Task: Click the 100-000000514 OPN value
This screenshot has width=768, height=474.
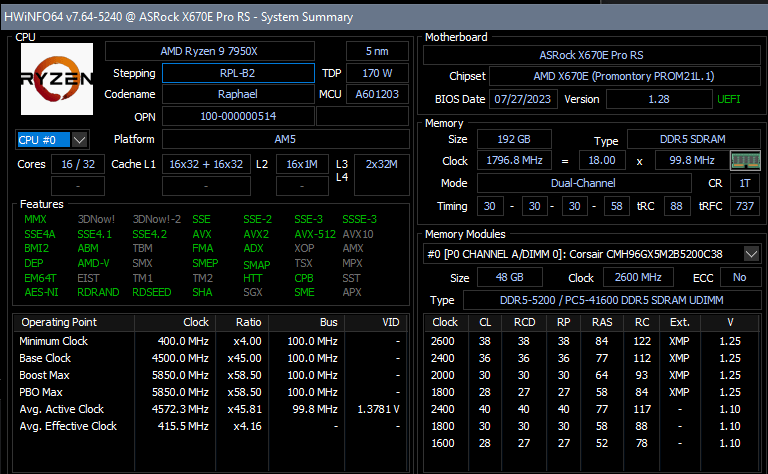Action: click(238, 117)
